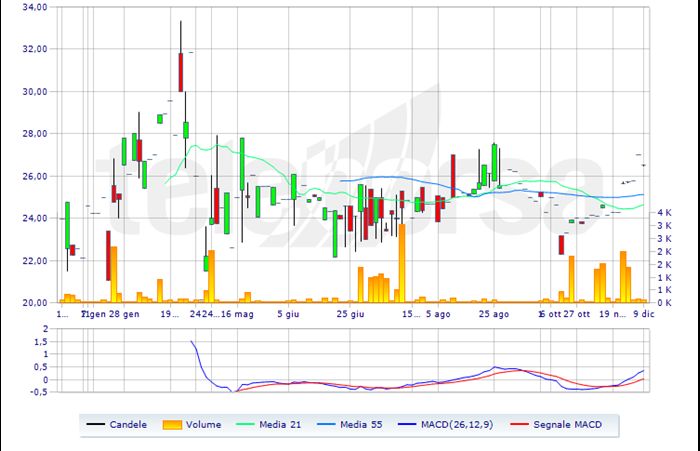The height and width of the screenshot is (451, 700).
Task: Select the Segnale MACD legend text
Action: point(568,425)
